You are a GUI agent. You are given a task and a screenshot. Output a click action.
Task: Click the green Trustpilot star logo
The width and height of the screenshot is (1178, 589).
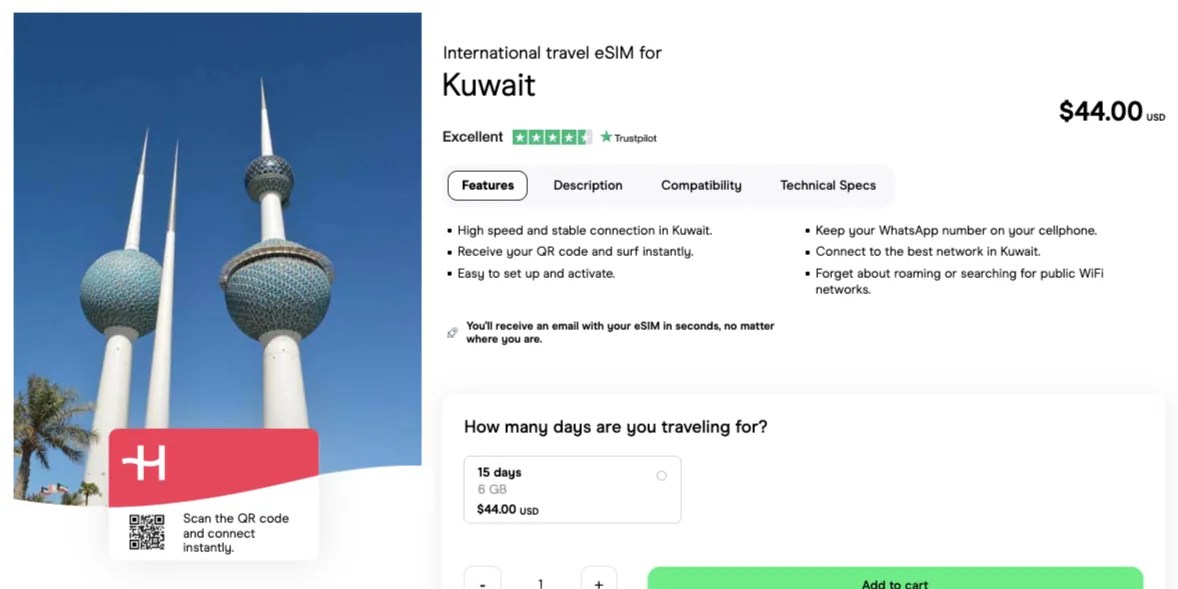pyautogui.click(x=606, y=136)
